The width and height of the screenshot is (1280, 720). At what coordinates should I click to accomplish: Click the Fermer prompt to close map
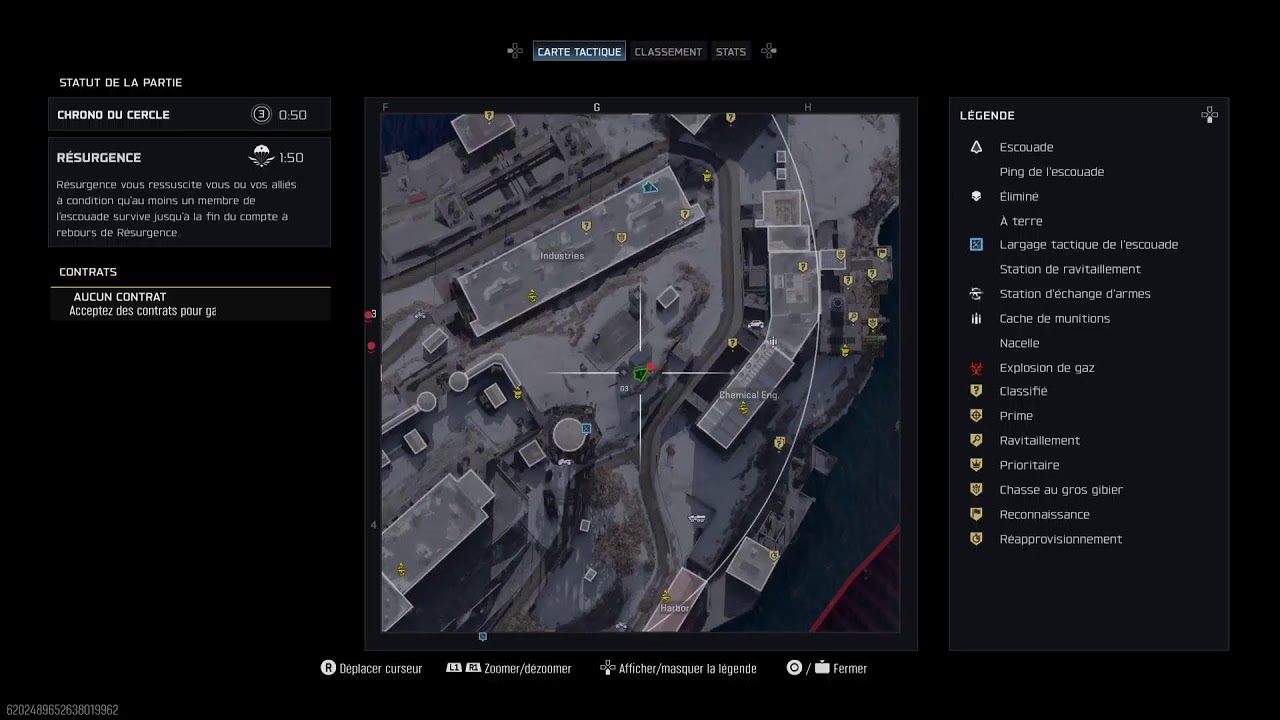point(826,668)
